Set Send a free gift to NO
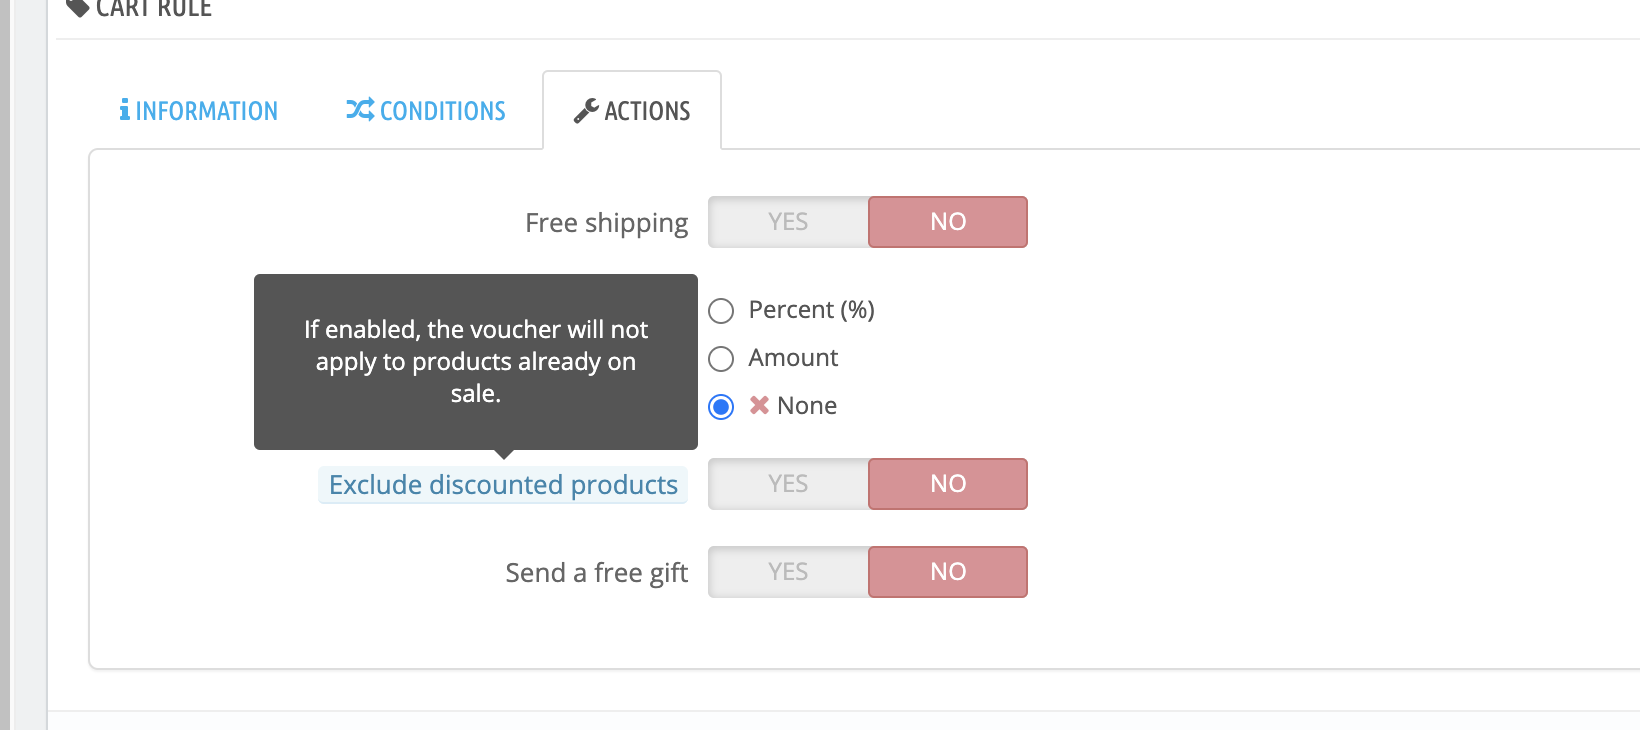Screen dimensions: 1640x730 [x=948, y=572]
